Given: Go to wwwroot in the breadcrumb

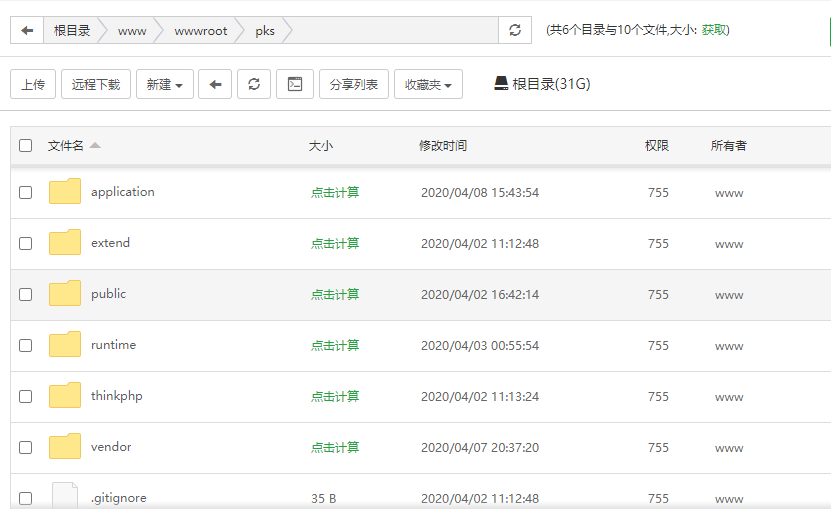Looking at the screenshot, I should point(201,31).
